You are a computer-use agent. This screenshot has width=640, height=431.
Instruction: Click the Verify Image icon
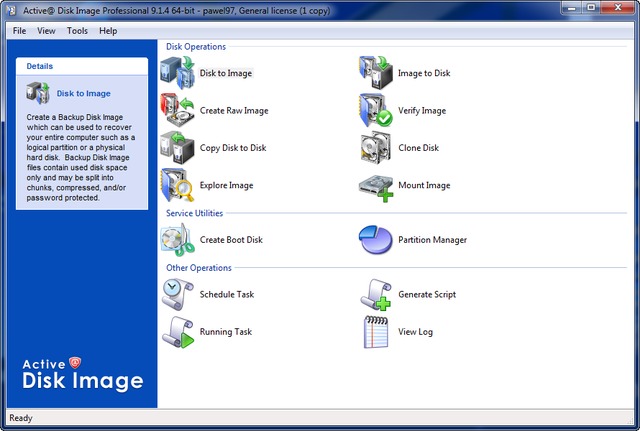[x=374, y=110]
